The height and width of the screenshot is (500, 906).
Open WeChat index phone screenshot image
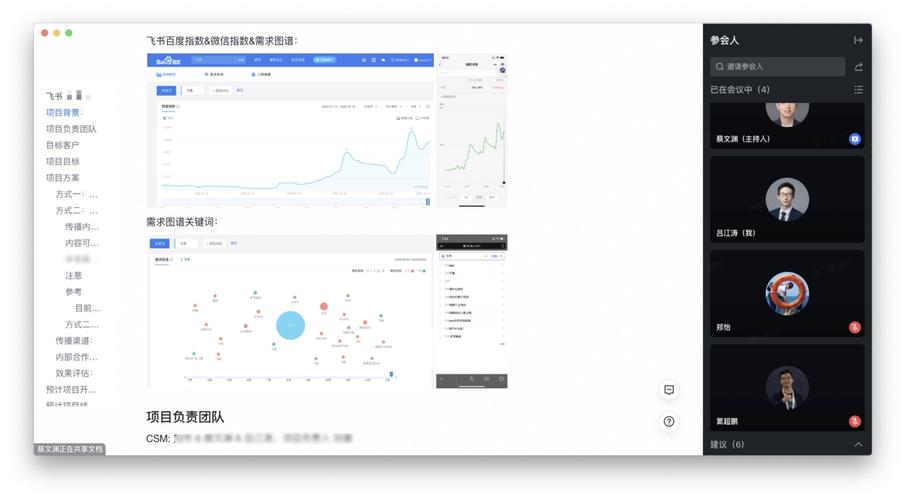coord(472,131)
